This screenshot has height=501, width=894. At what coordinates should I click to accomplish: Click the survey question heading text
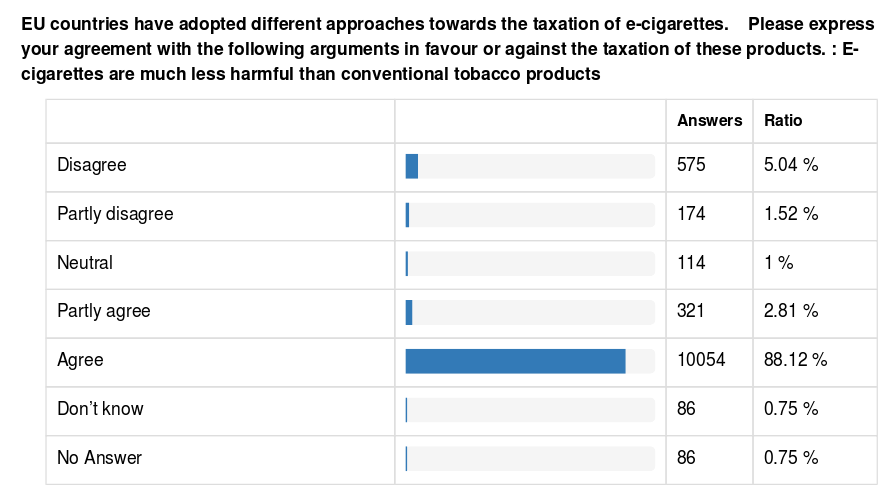click(x=440, y=48)
